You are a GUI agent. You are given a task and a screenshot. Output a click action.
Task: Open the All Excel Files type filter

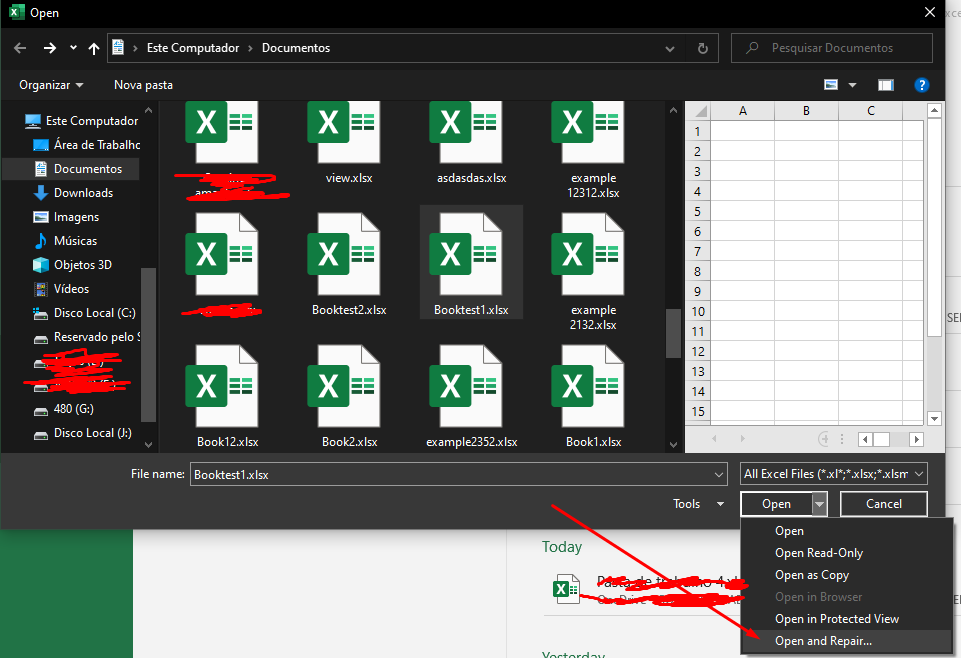point(834,474)
